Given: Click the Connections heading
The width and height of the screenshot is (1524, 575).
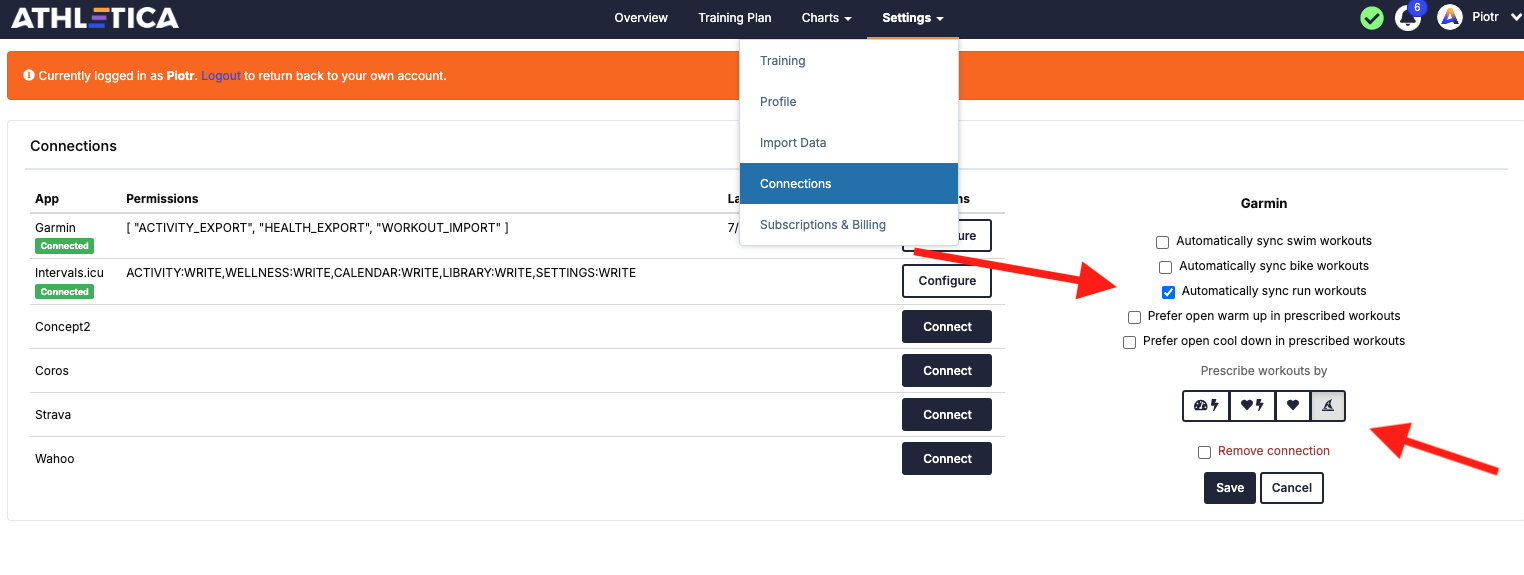Looking at the screenshot, I should click(x=73, y=146).
